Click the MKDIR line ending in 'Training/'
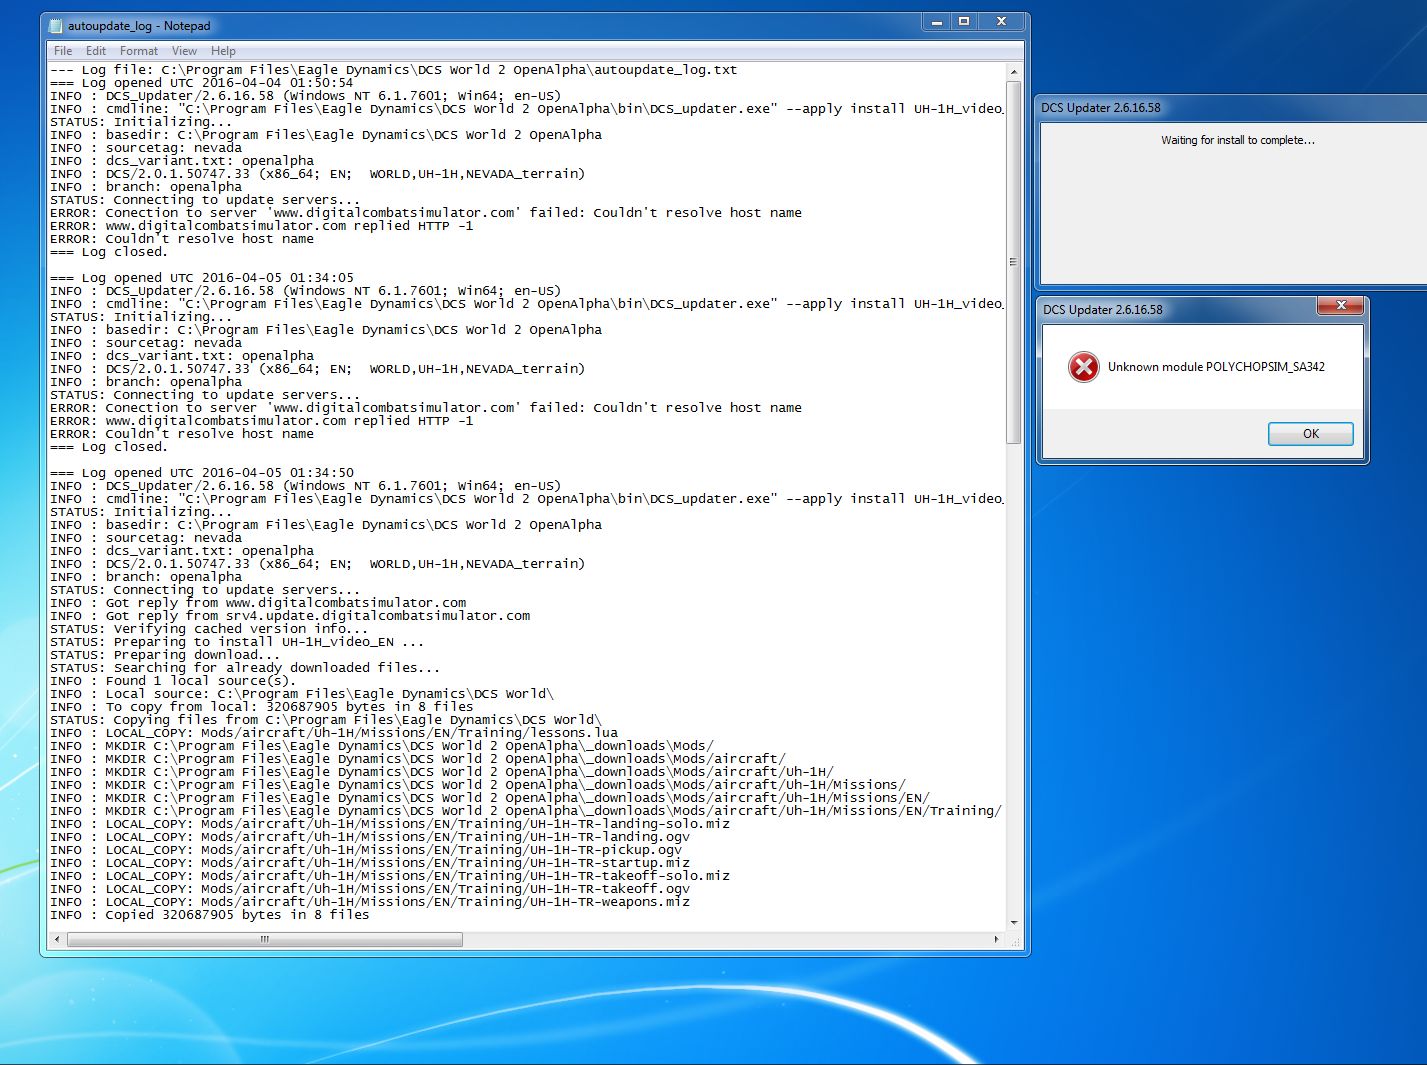This screenshot has width=1427, height=1065. 526,811
